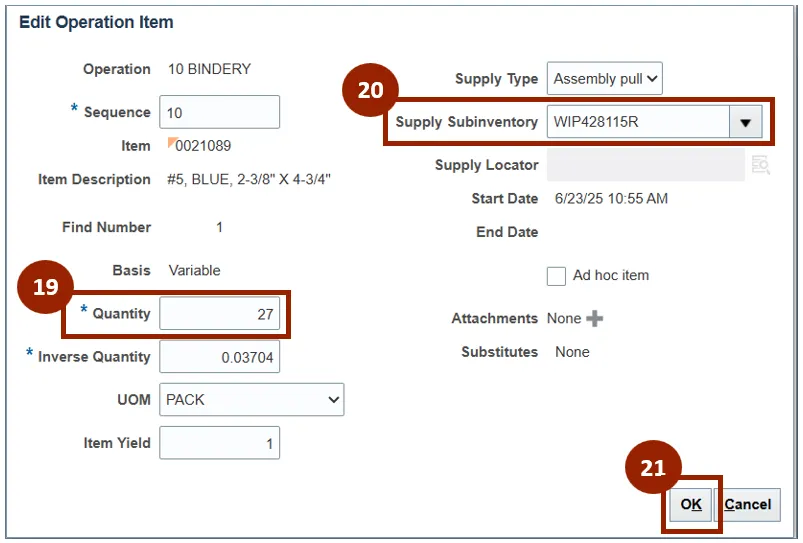Click the add Attachments plus icon
Viewport: 803px width, 543px height.
click(595, 318)
